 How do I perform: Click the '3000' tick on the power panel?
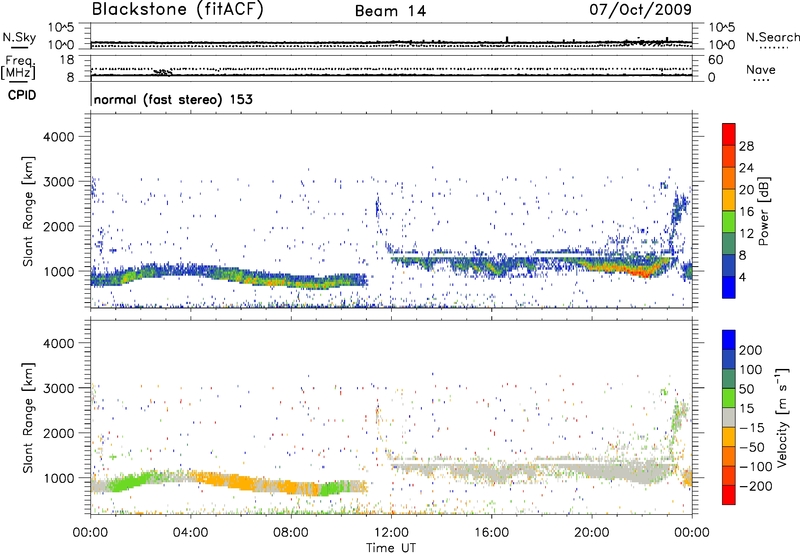tap(58, 182)
